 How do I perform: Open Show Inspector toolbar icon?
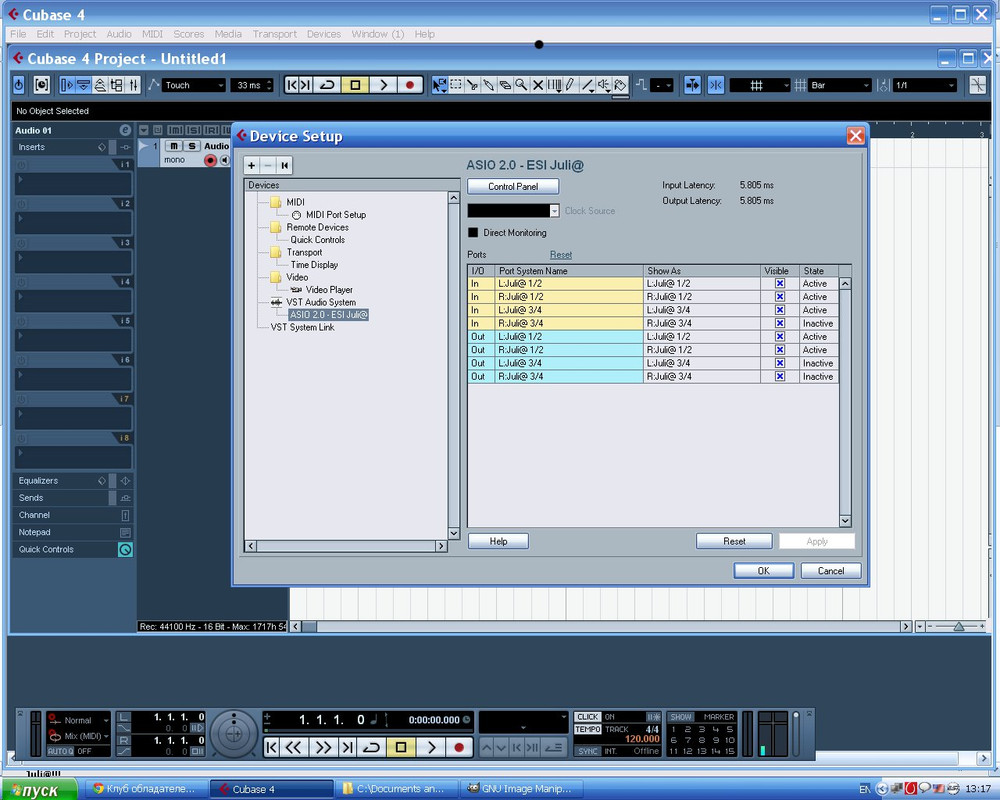click(67, 85)
